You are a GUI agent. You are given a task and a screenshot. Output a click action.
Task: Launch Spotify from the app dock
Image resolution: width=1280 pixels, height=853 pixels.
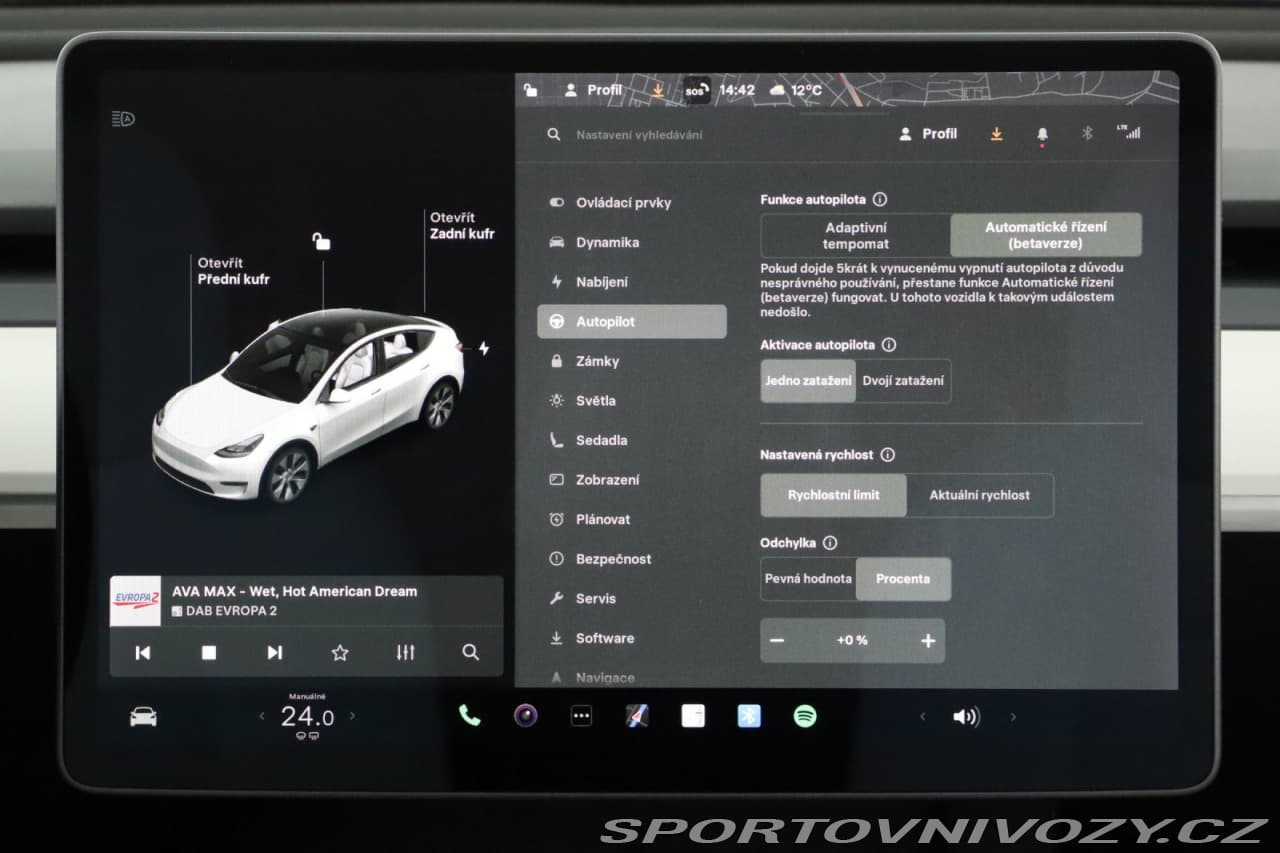[805, 716]
